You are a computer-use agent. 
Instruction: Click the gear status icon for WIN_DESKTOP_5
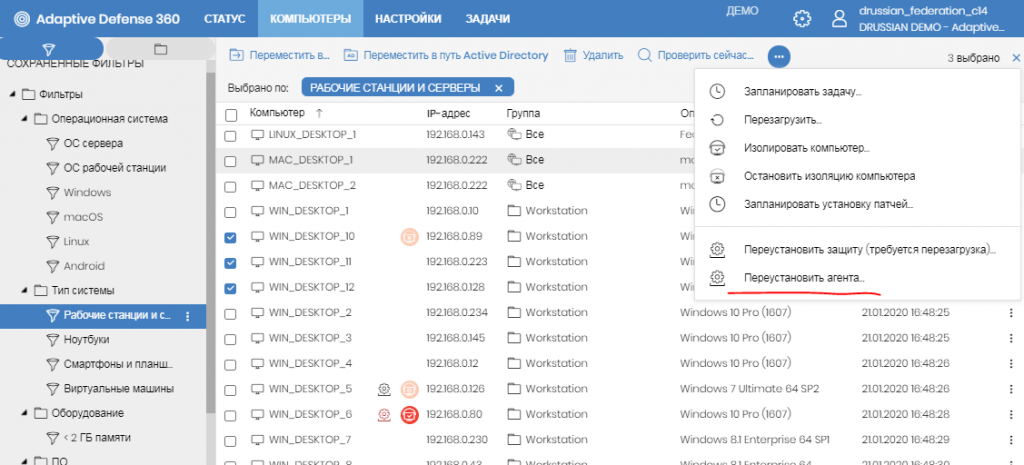[384, 389]
